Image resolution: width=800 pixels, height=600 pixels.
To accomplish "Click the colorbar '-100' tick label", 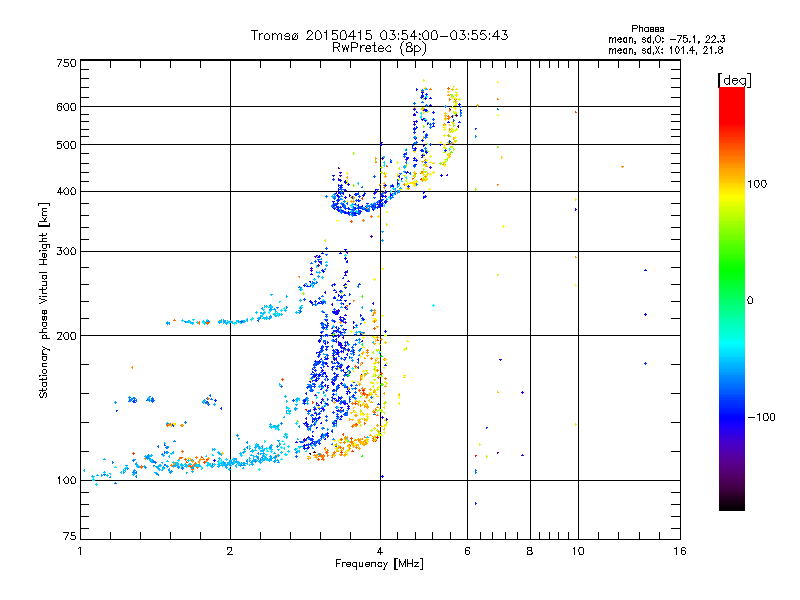I will pyautogui.click(x=762, y=417).
